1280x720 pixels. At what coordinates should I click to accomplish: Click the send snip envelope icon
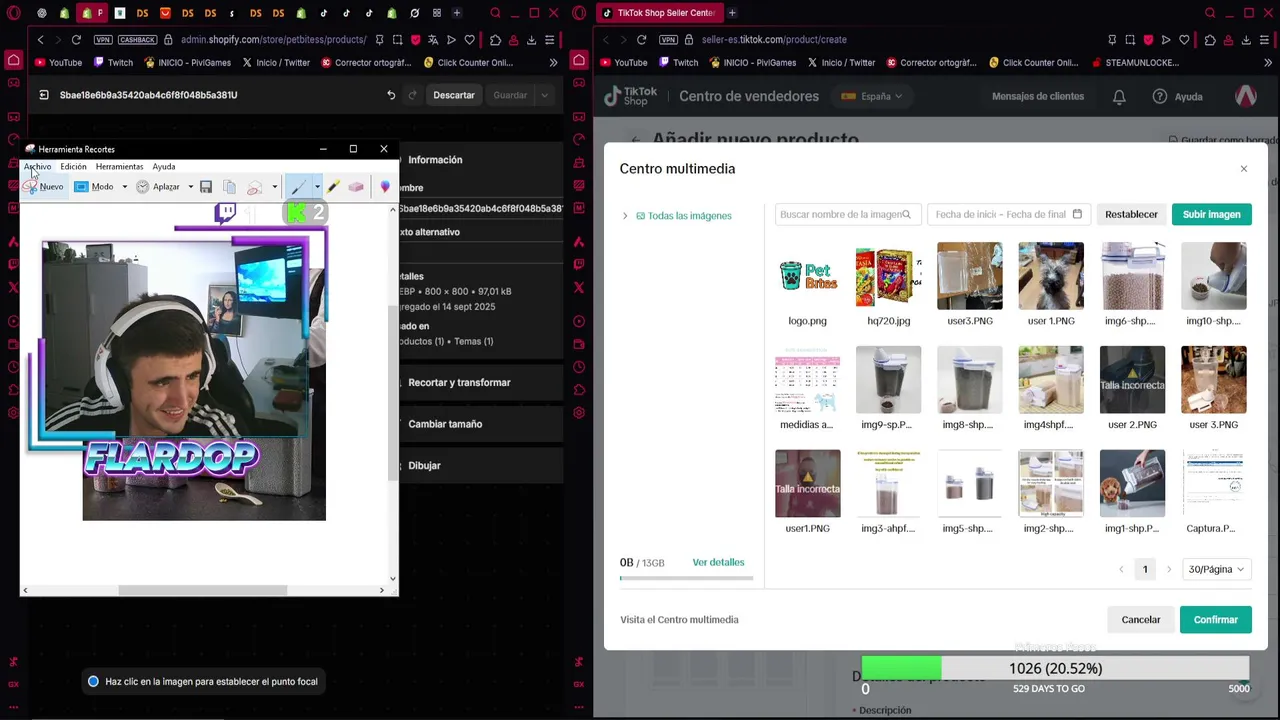pos(254,187)
